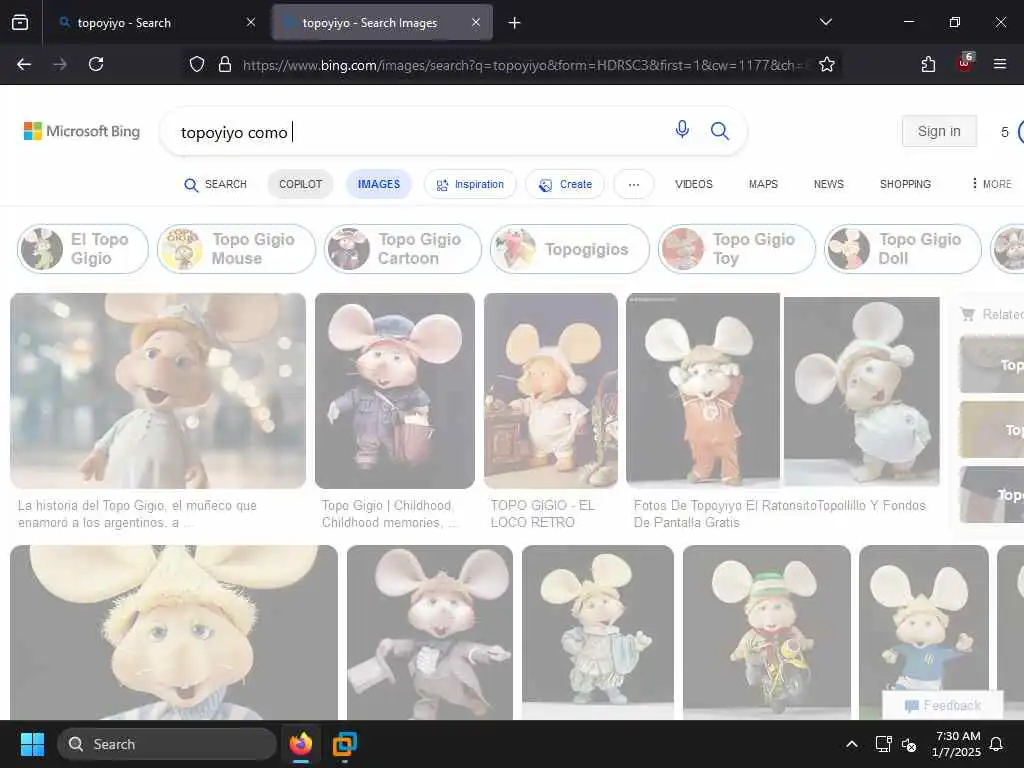The image size is (1024, 768).
Task: Click the Sign in button
Action: tap(939, 131)
